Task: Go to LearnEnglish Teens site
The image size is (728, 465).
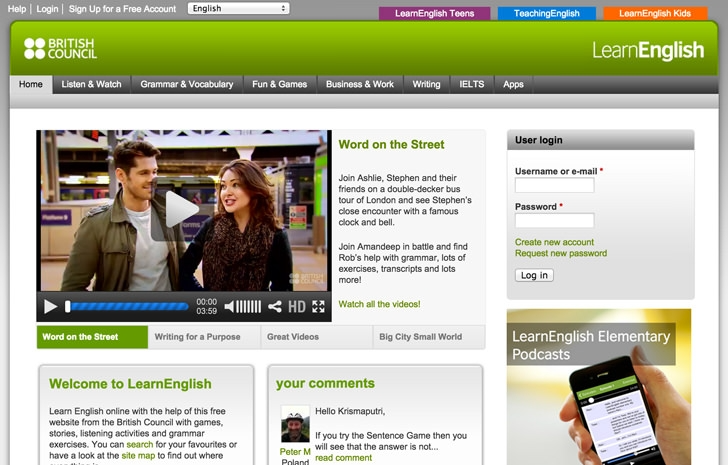Action: (x=435, y=13)
